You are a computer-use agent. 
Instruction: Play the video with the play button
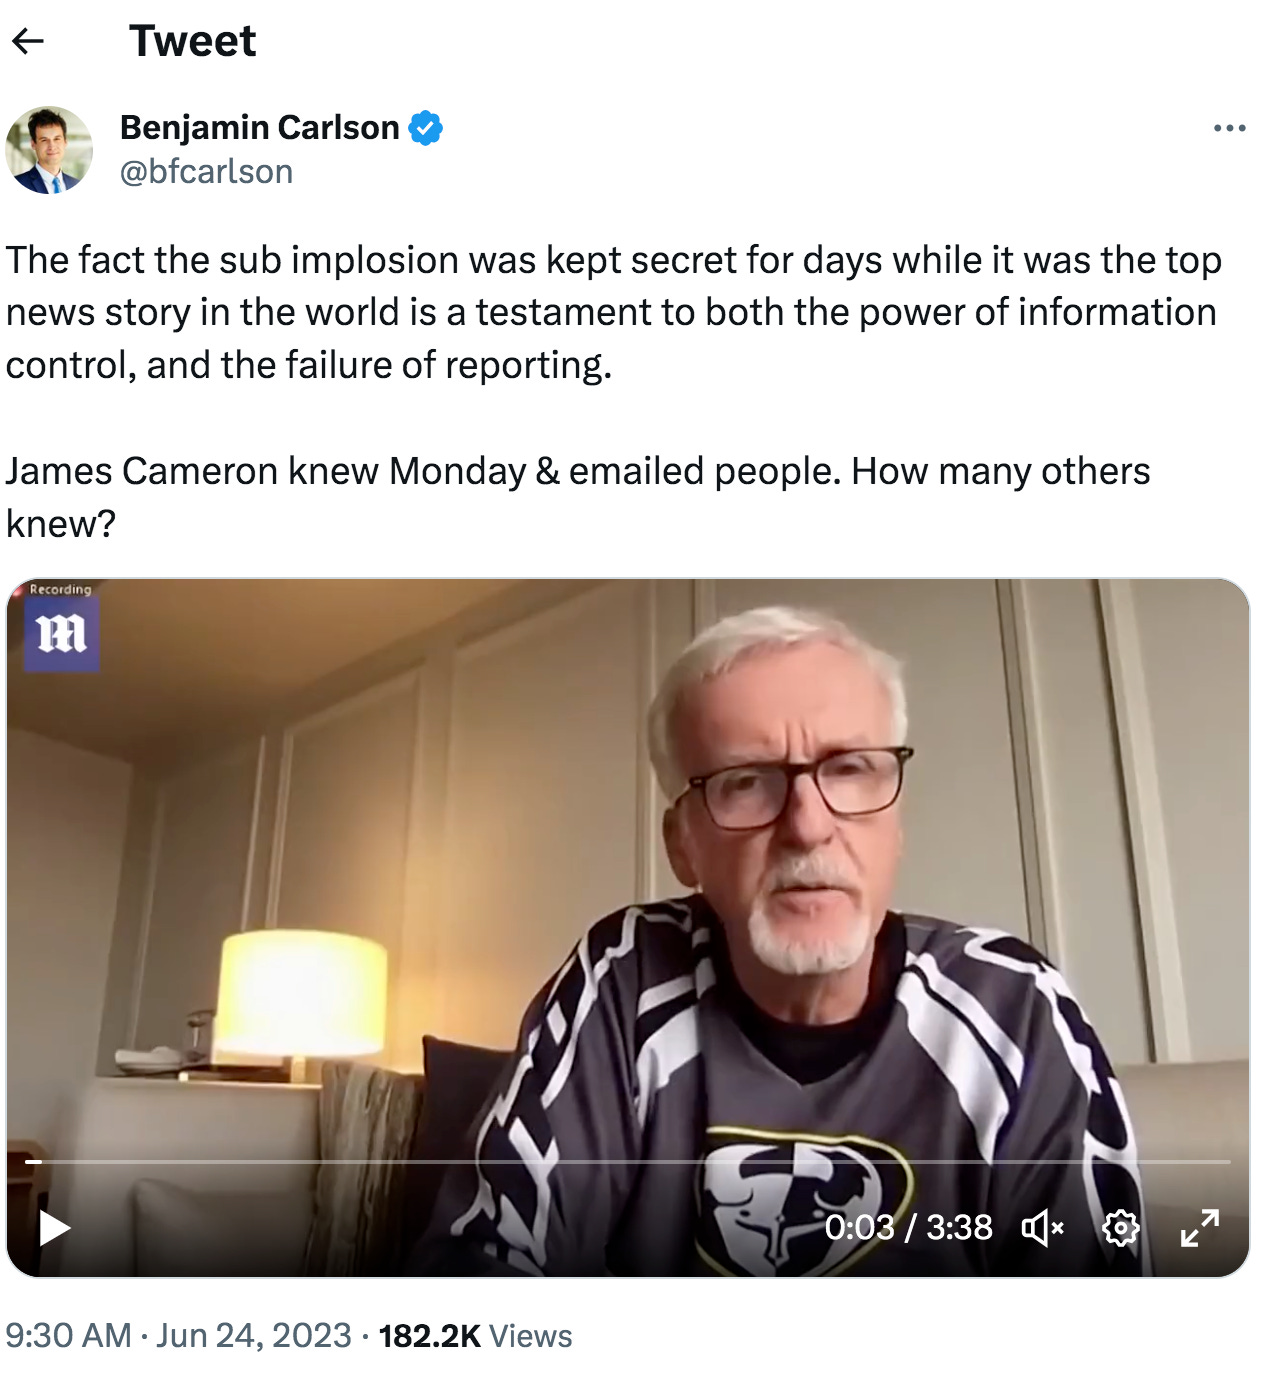(54, 1227)
